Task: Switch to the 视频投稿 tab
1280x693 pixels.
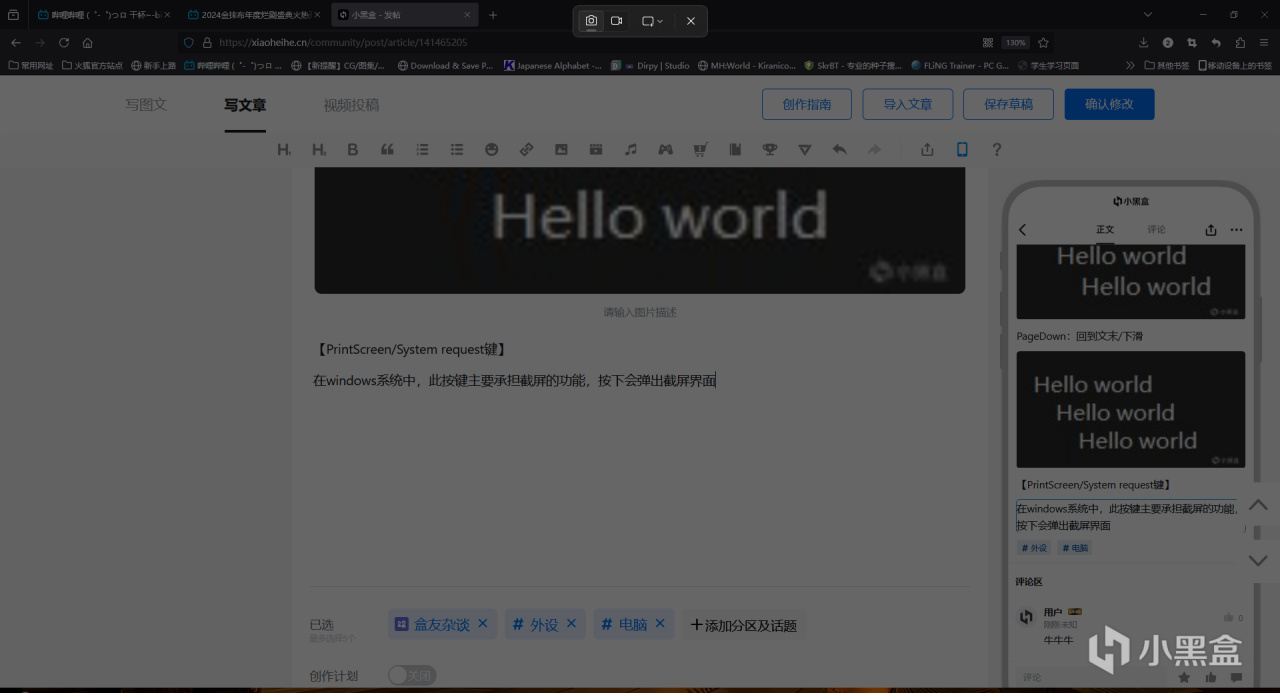Action: tap(351, 105)
